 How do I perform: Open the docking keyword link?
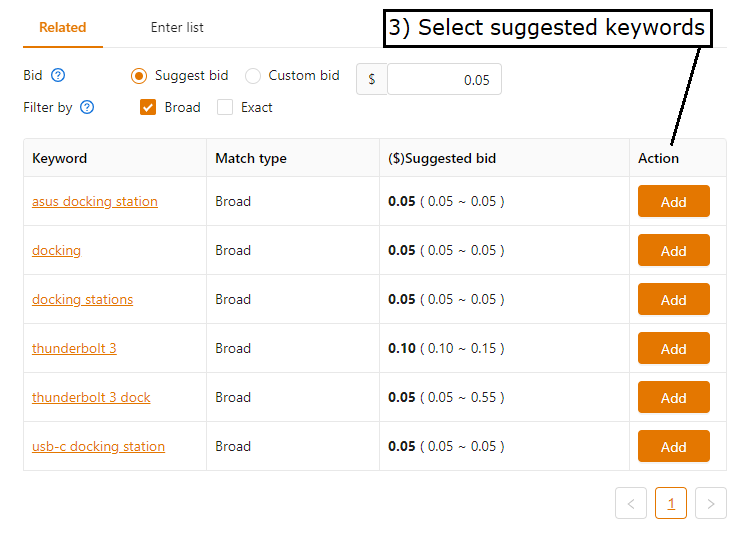[x=56, y=251]
